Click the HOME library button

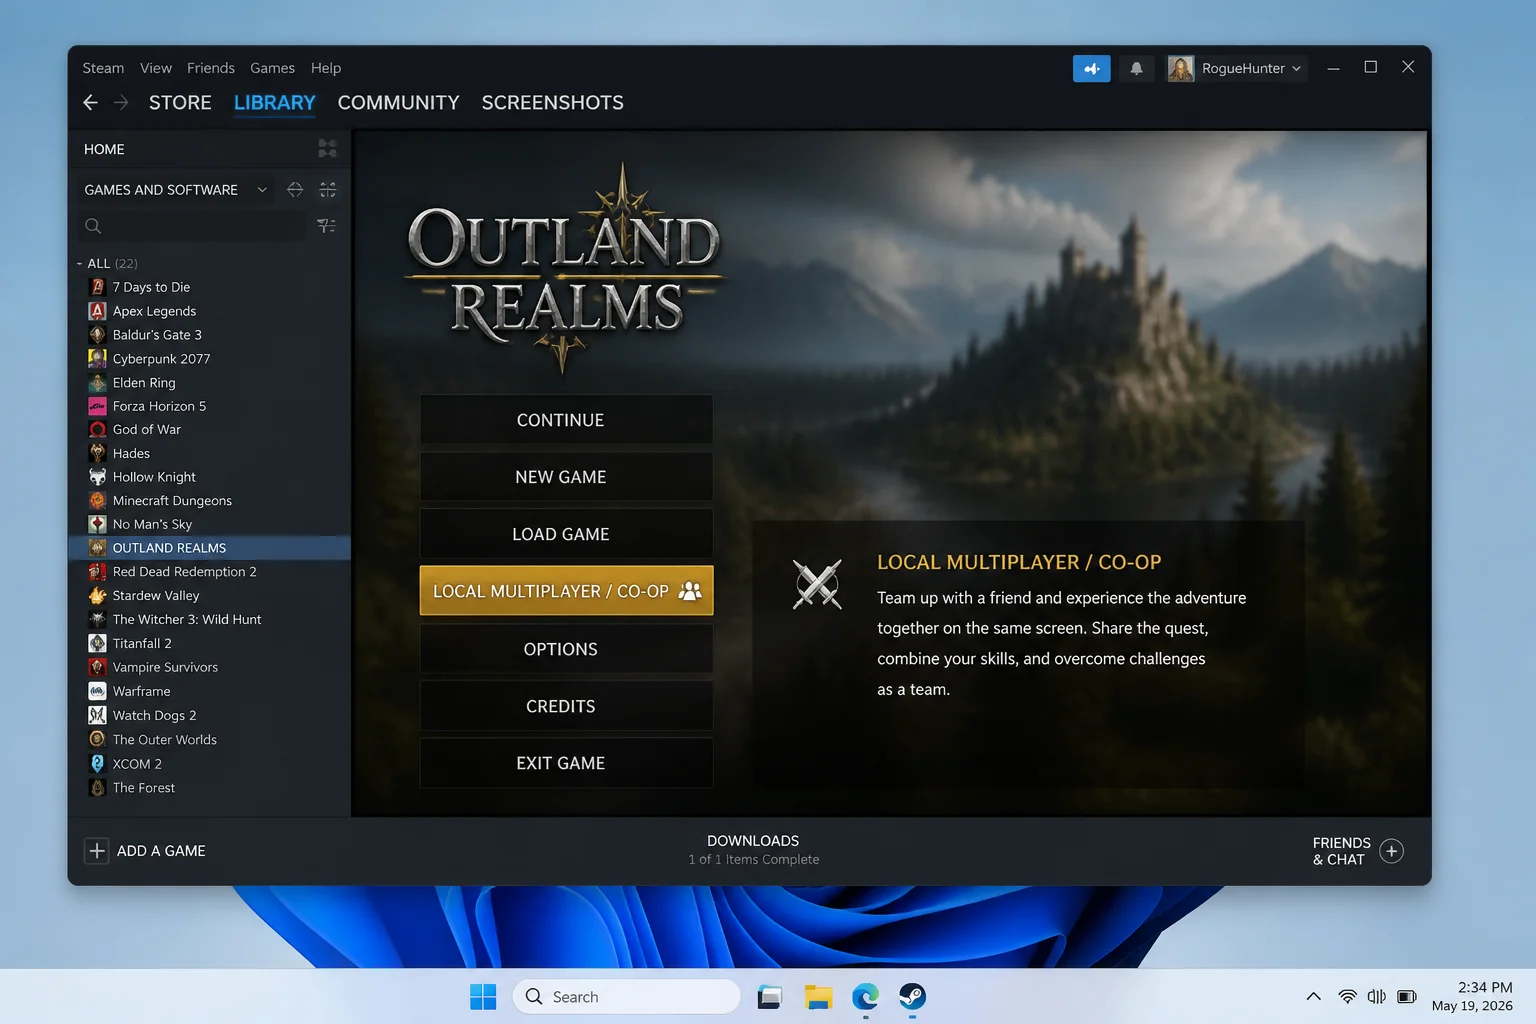(104, 149)
